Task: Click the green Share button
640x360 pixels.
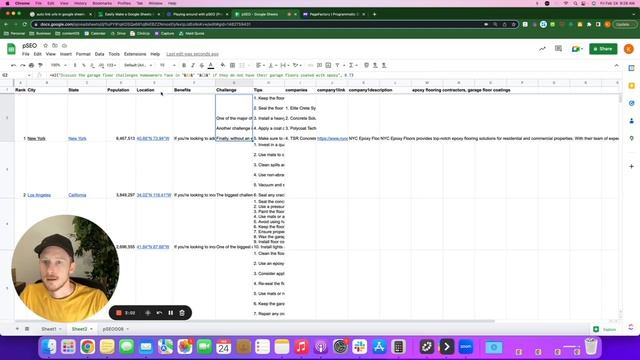Action: tap(603, 49)
